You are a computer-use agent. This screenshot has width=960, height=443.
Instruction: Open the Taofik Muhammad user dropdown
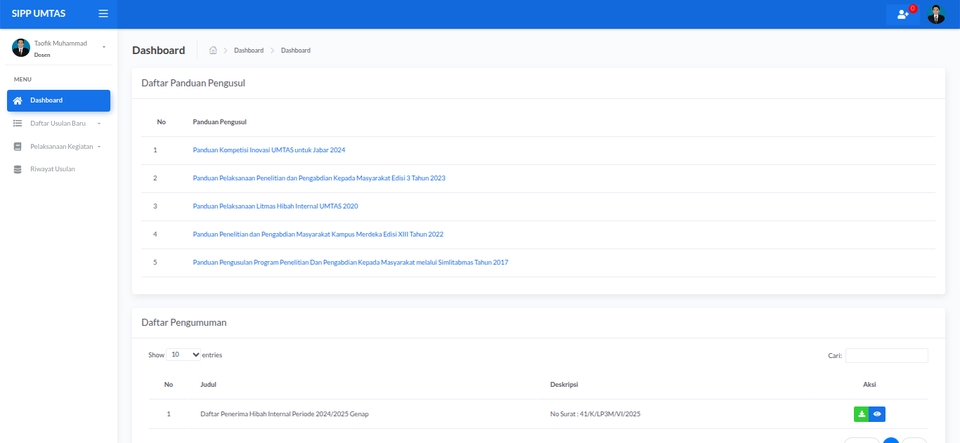[x=103, y=47]
